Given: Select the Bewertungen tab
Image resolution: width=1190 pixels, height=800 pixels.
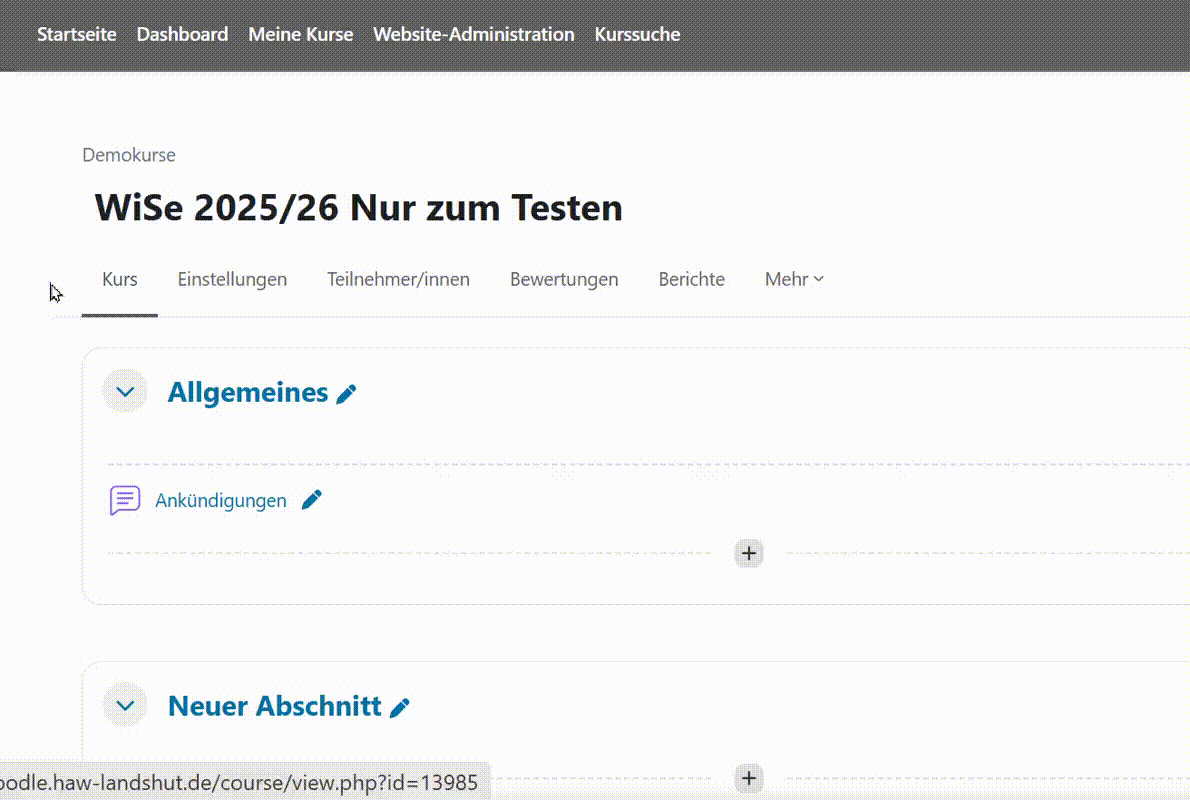Looking at the screenshot, I should pyautogui.click(x=564, y=280).
